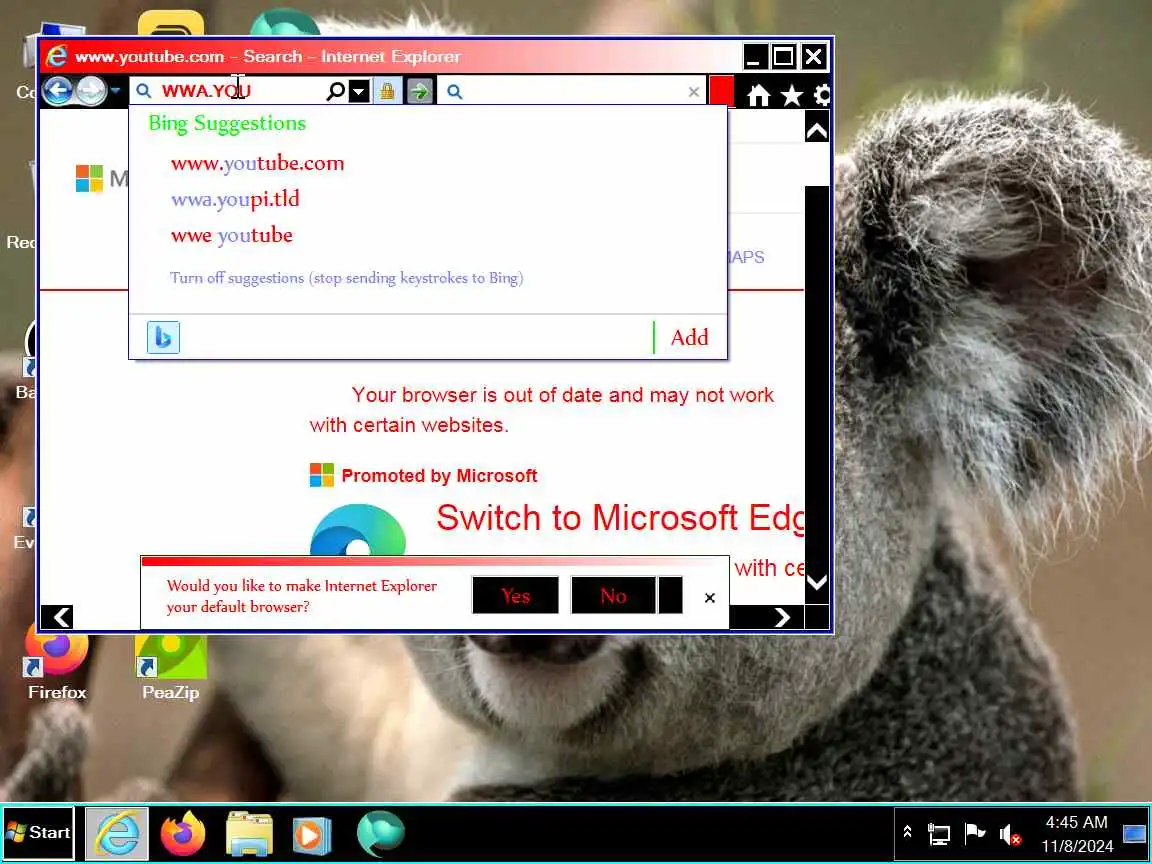
Task: Click the Microsoft Edge logo on the page
Action: (358, 530)
